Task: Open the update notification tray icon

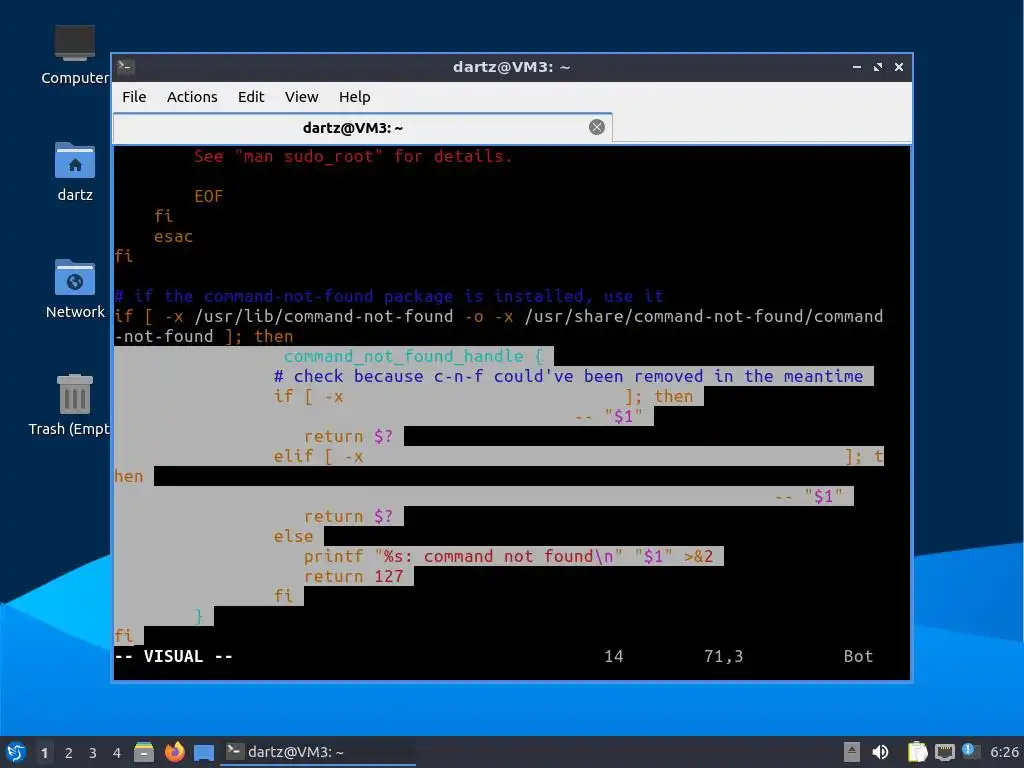Action: pyautogui.click(x=970, y=751)
